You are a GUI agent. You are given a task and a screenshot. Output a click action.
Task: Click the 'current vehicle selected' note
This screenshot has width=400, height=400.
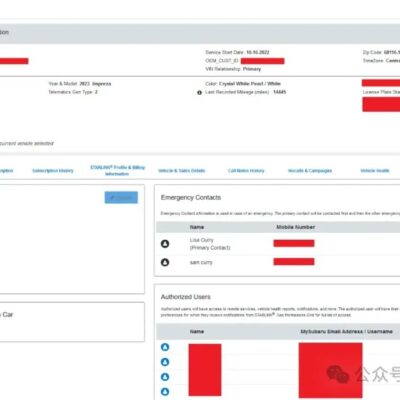tap(27, 143)
